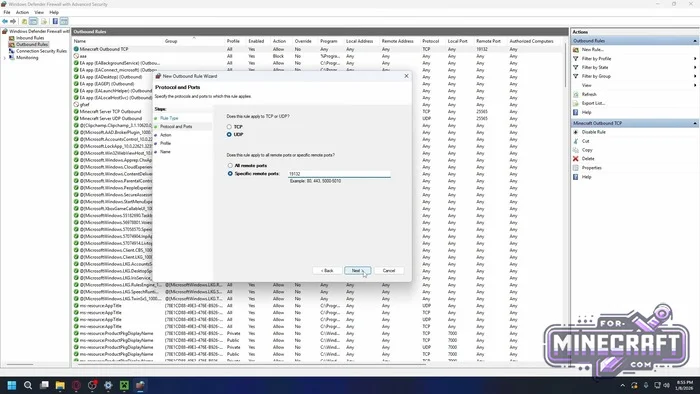Image resolution: width=700 pixels, height=394 pixels.
Task: Open the View menu in the menu bar
Action: pyautogui.click(x=39, y=12)
